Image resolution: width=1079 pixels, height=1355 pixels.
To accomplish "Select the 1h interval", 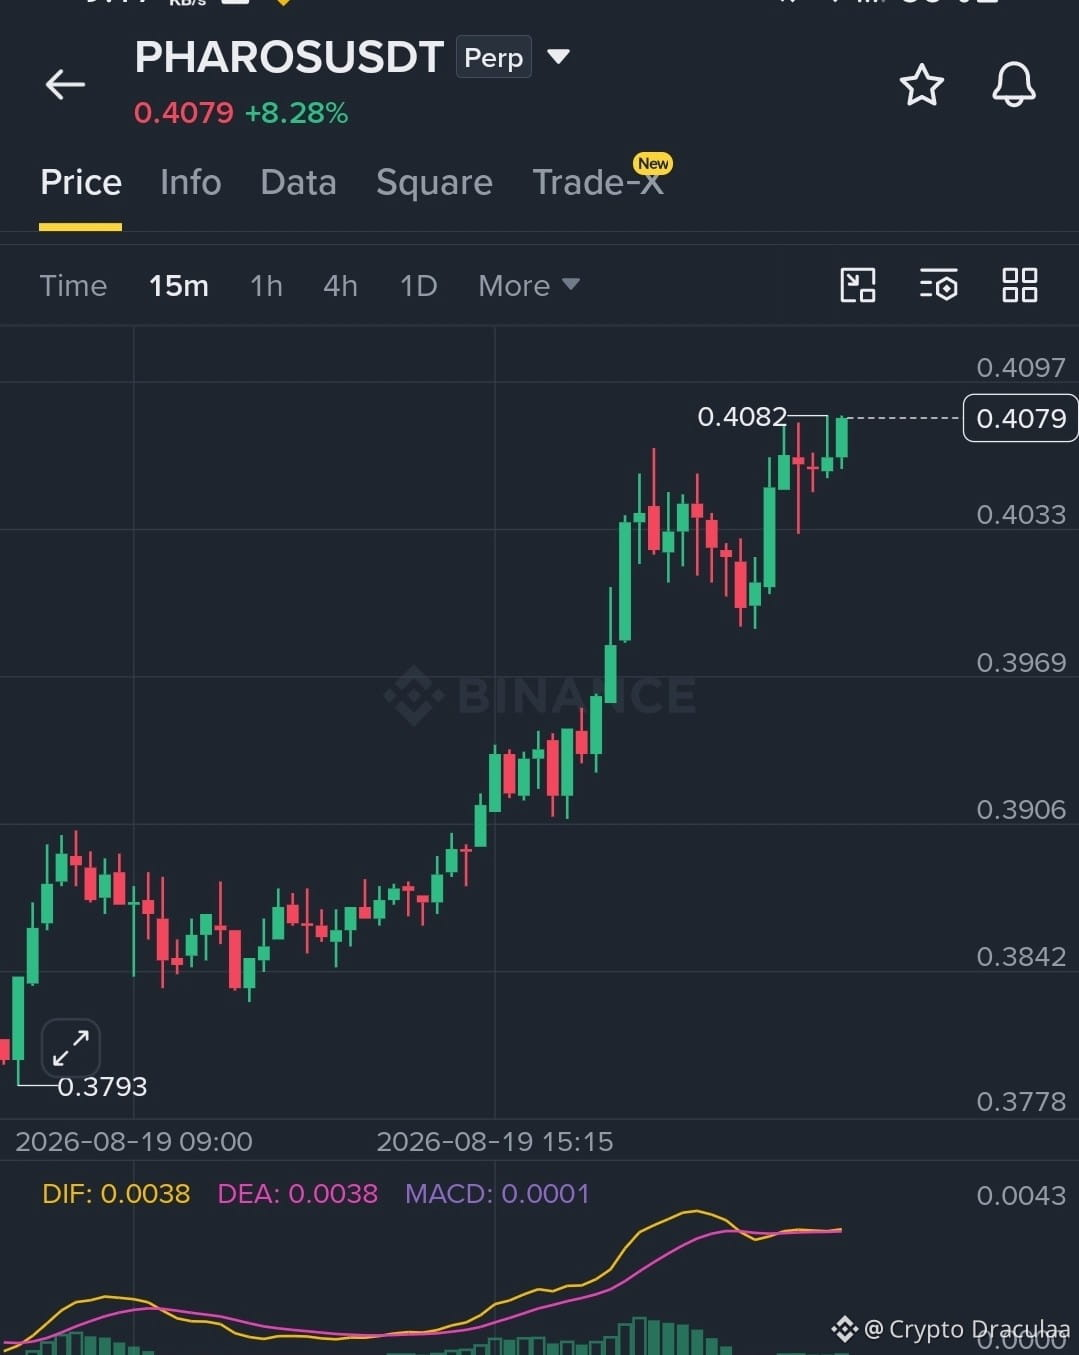I will (x=266, y=285).
